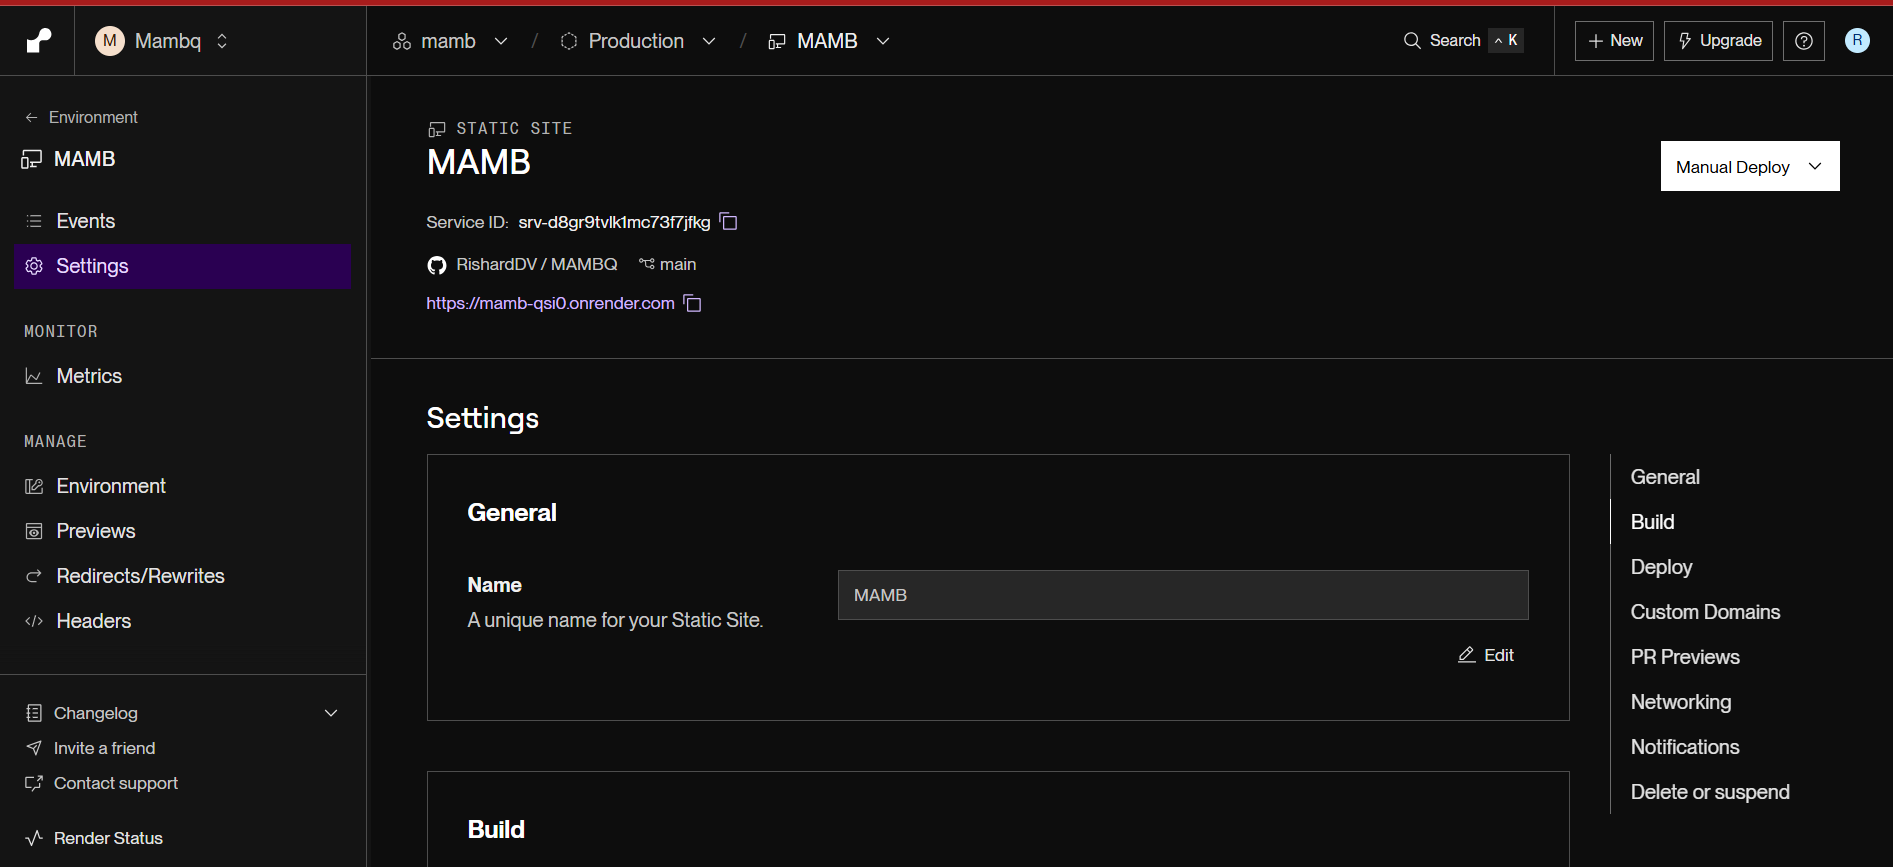Open Events in the sidebar
Viewport: 1893px width, 867px height.
click(x=183, y=221)
